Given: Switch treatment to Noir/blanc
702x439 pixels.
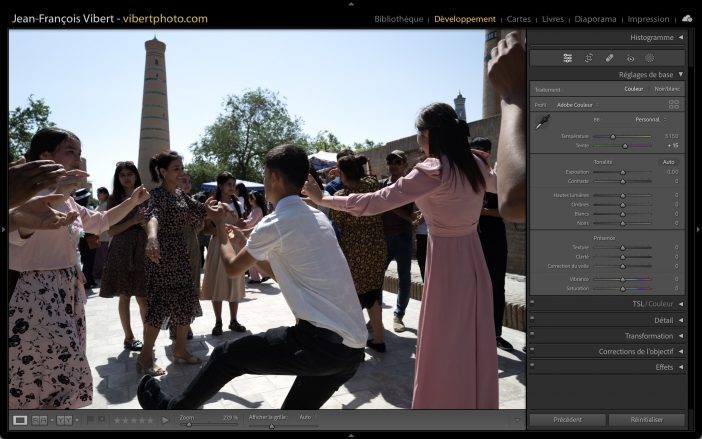Looking at the screenshot, I should point(666,89).
